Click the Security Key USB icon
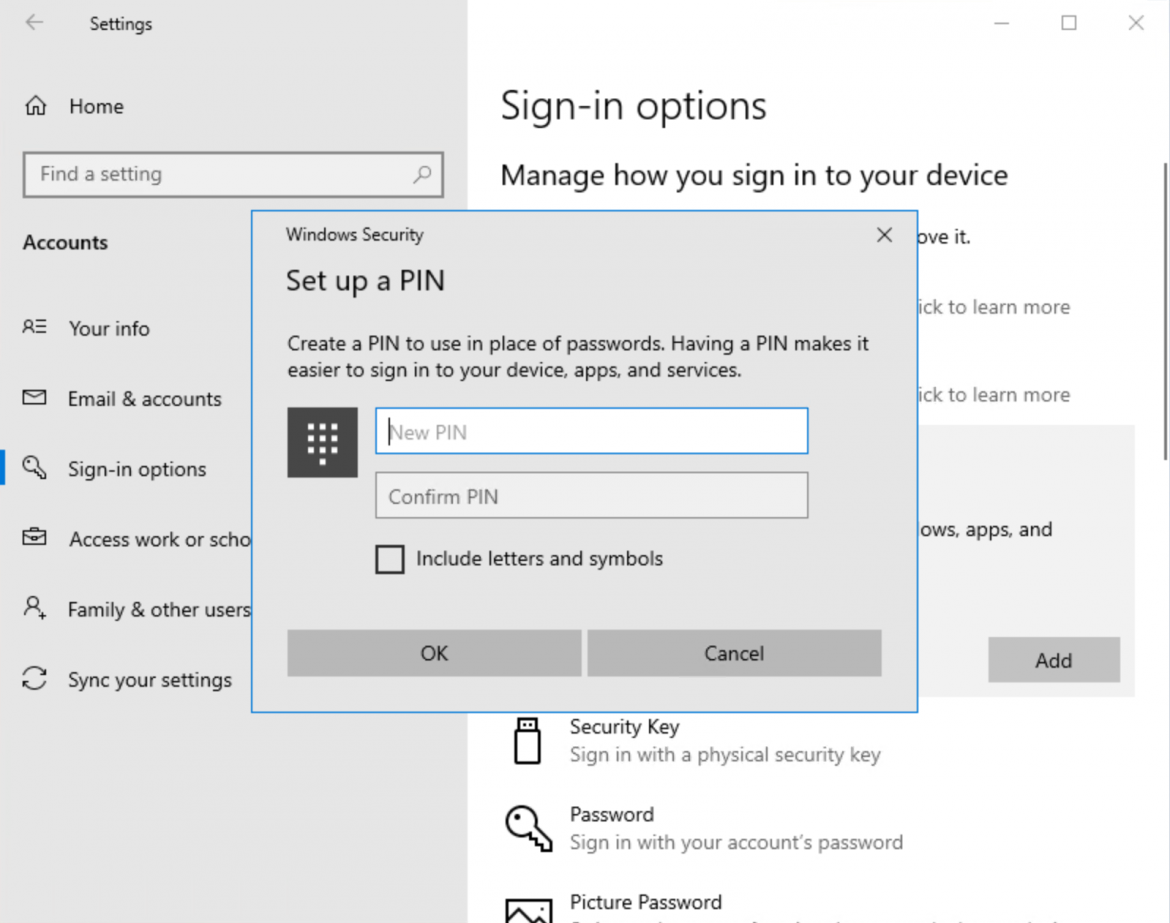The height and width of the screenshot is (923, 1170). [528, 740]
